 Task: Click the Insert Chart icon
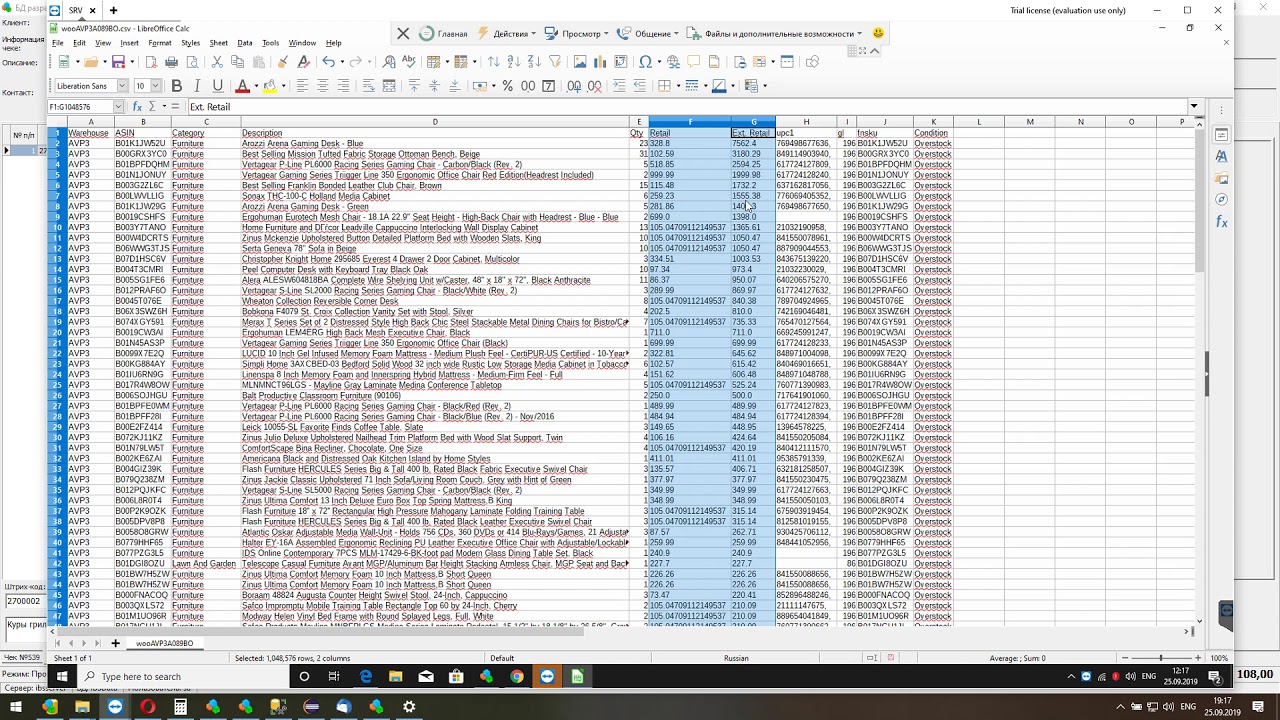point(601,62)
